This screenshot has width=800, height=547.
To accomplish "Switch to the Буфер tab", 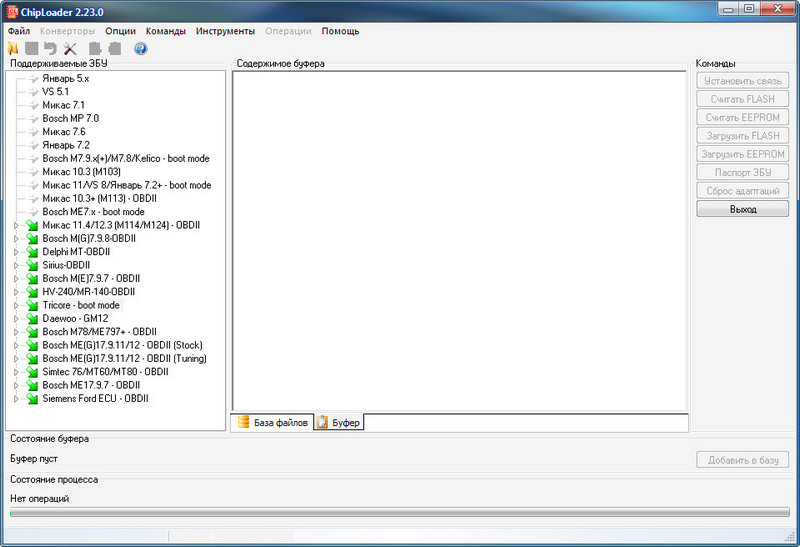I will tap(339, 423).
